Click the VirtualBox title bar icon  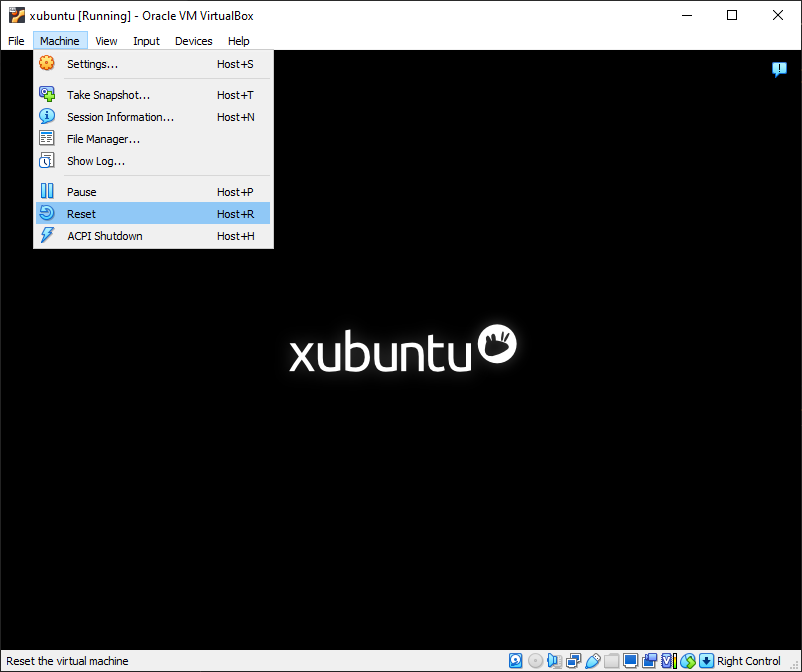(x=16, y=15)
